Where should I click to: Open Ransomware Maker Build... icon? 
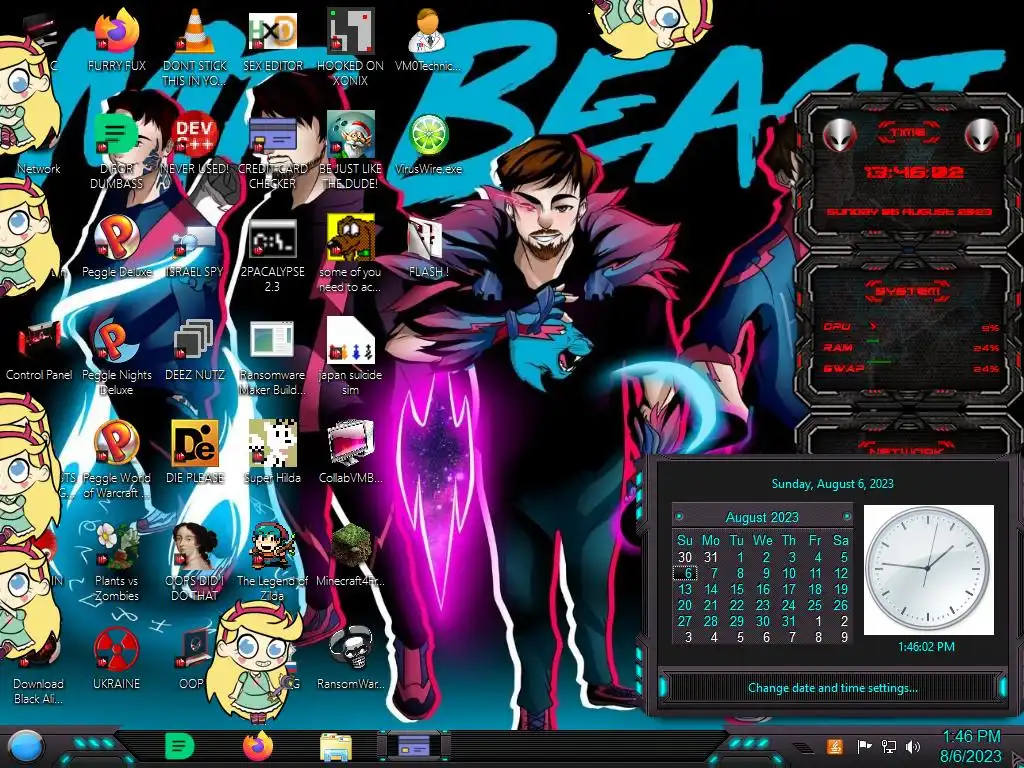[x=272, y=342]
